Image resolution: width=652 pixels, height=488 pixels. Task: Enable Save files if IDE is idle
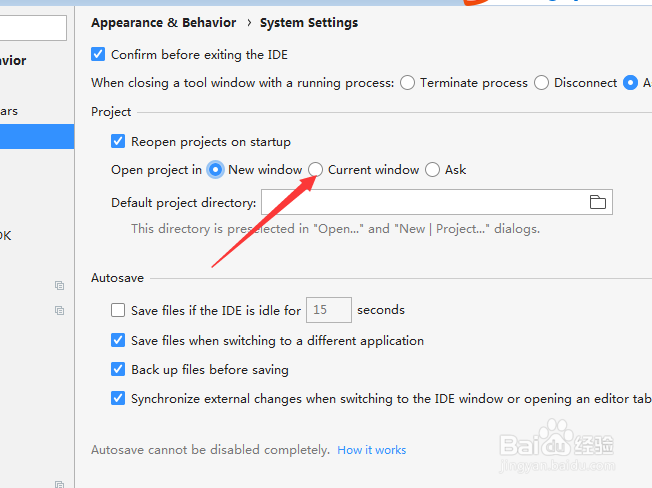(x=118, y=311)
